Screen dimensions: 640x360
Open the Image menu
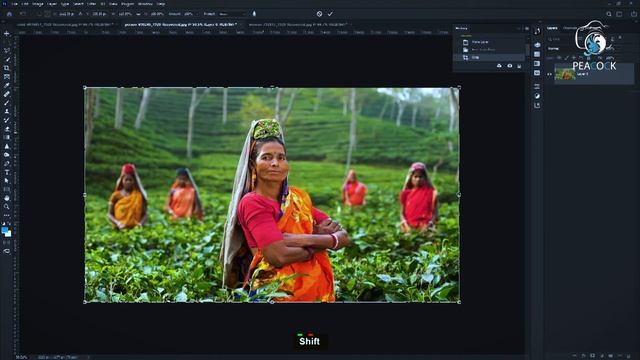tap(38, 4)
